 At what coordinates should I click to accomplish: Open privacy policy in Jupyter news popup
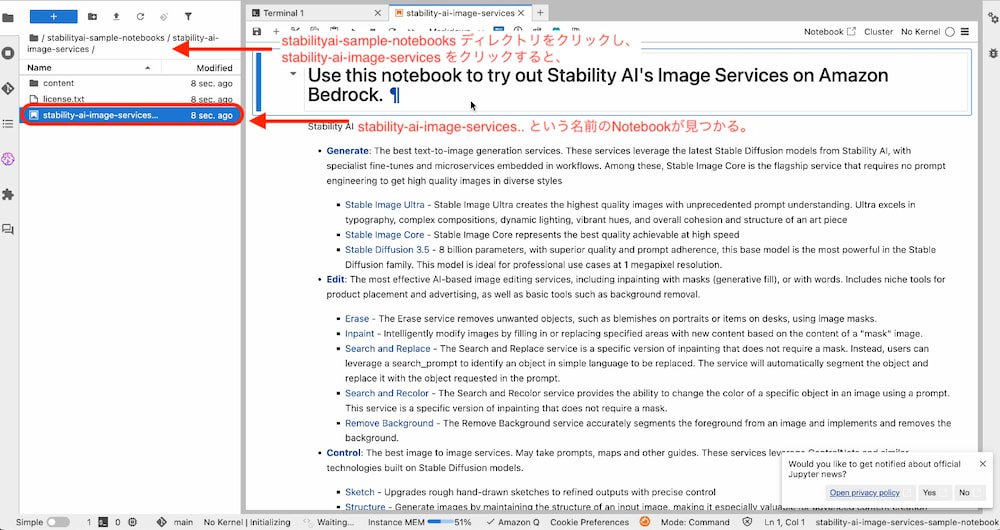(x=864, y=492)
